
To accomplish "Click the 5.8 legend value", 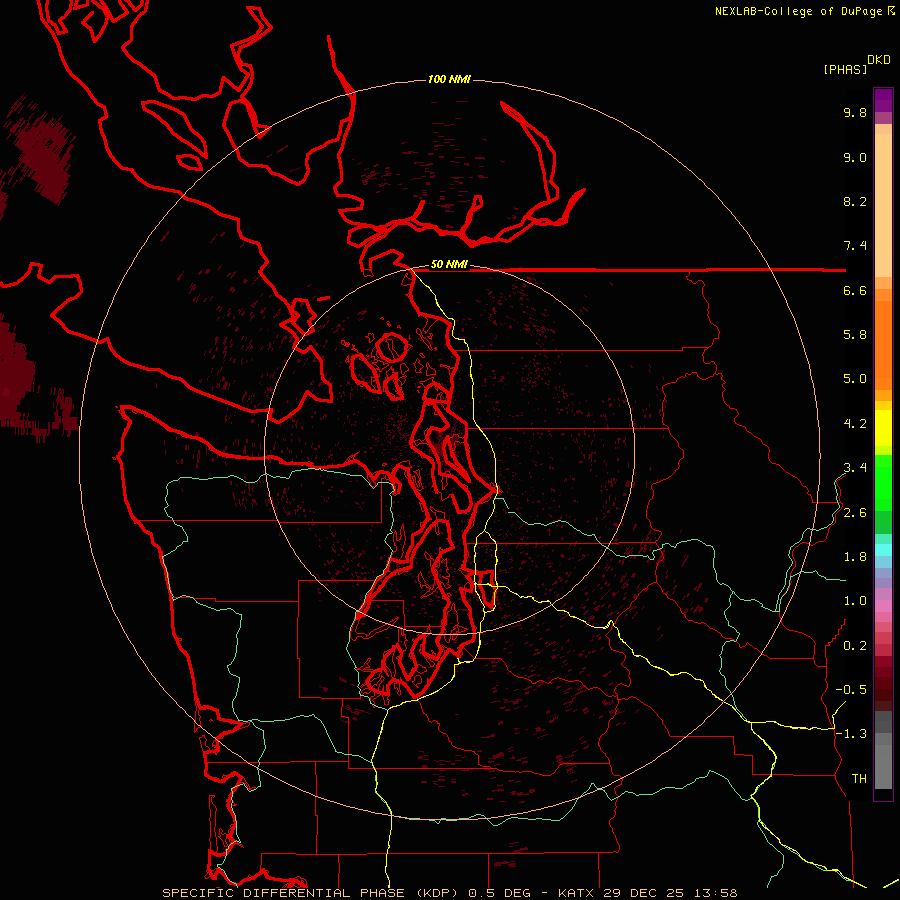I will tap(855, 335).
